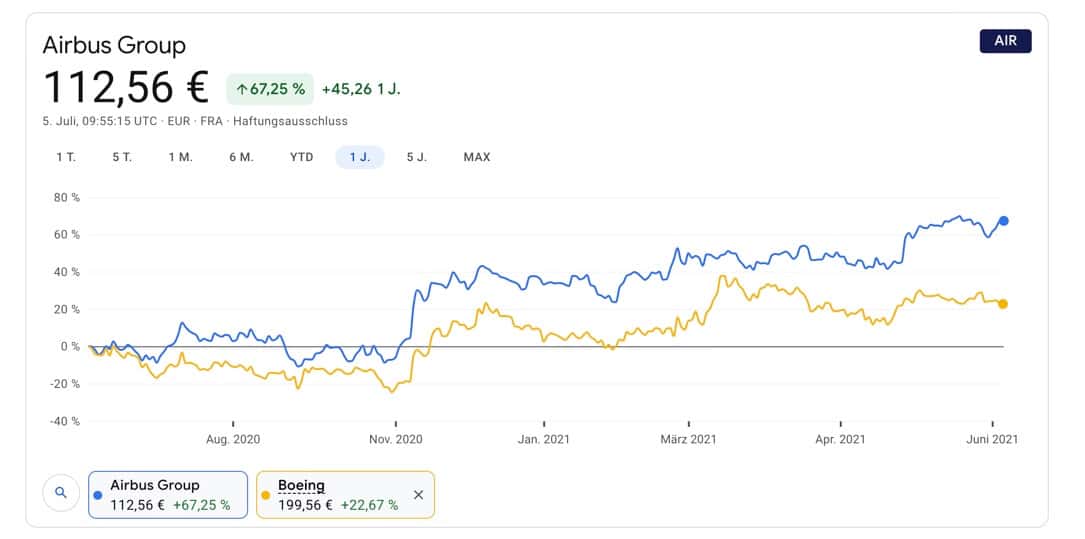Select the 1 T. time range
The image size is (1085, 539).
click(x=66, y=157)
